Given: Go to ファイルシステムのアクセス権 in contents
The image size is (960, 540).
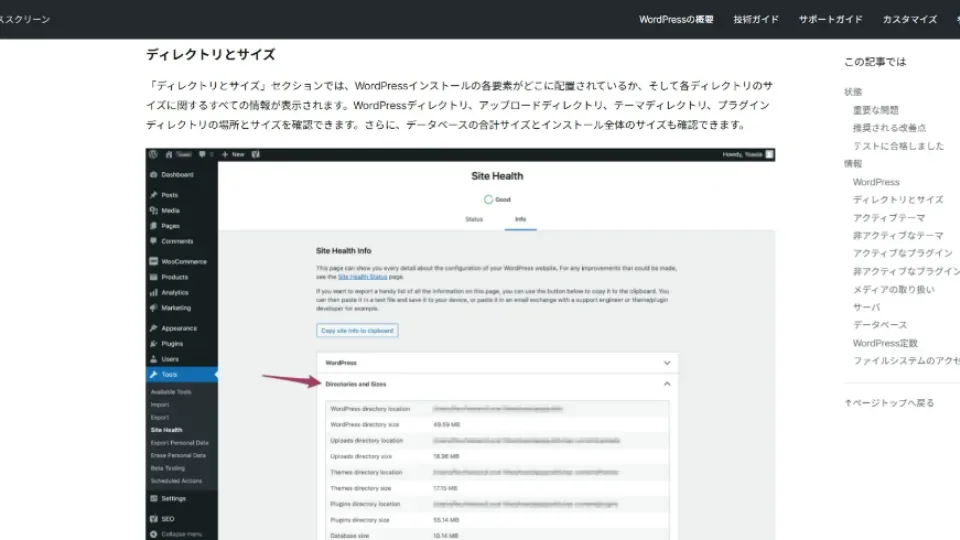Looking at the screenshot, I should click(906, 361).
